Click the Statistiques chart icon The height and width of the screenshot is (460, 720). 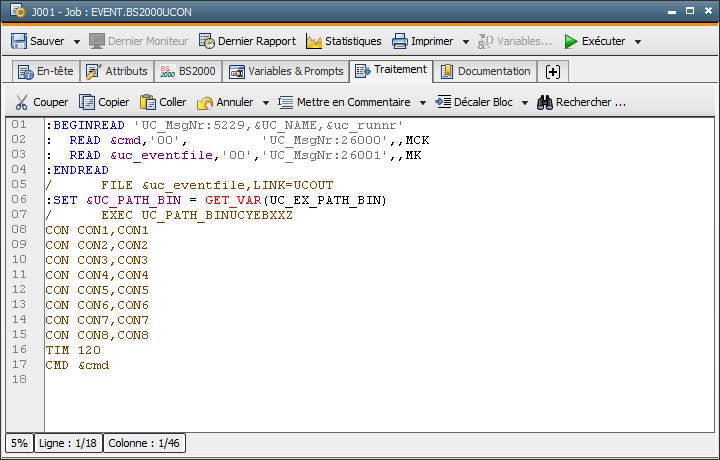point(314,41)
